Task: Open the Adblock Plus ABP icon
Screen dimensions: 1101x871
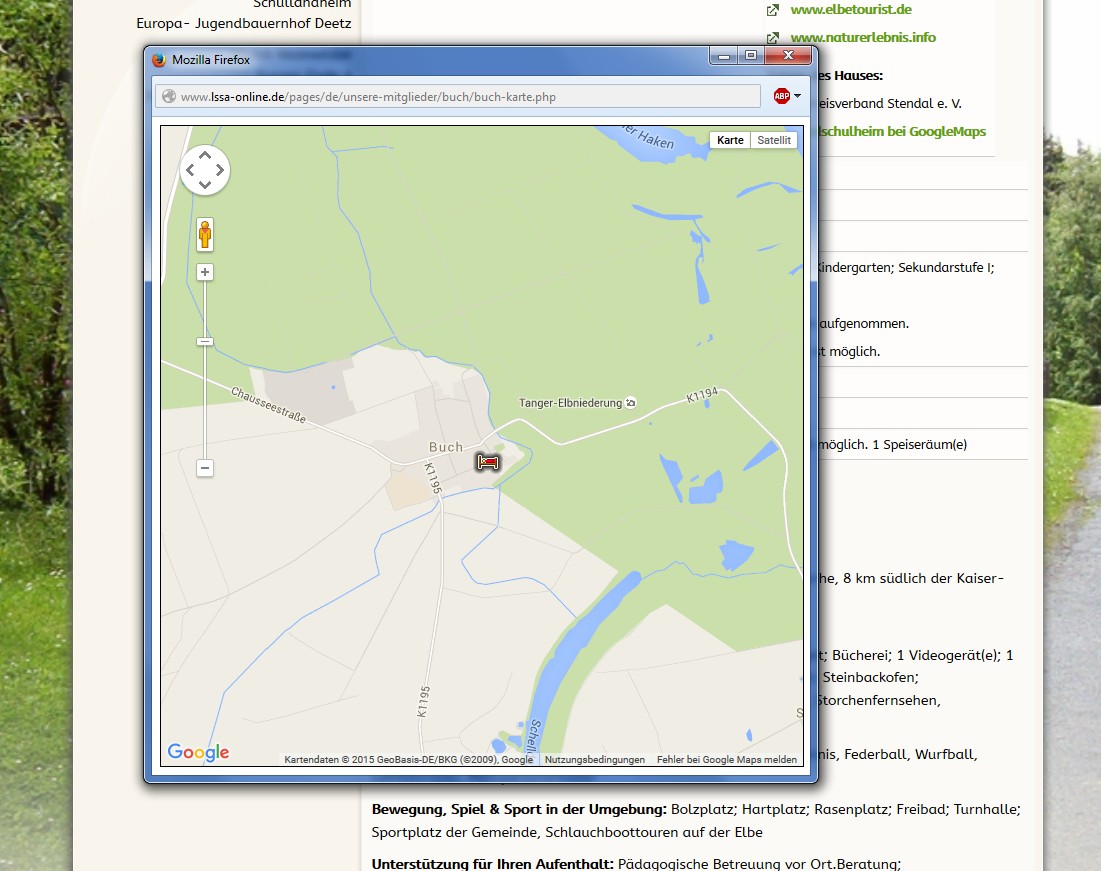Action: click(x=782, y=96)
